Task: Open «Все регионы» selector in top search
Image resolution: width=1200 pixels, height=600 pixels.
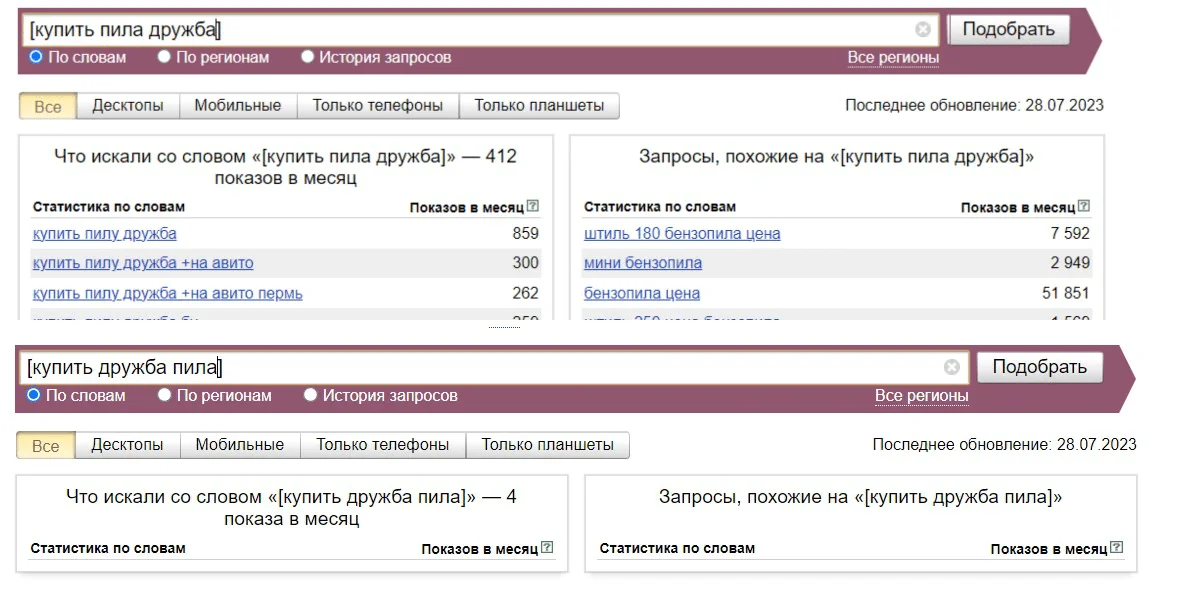Action: coord(893,58)
